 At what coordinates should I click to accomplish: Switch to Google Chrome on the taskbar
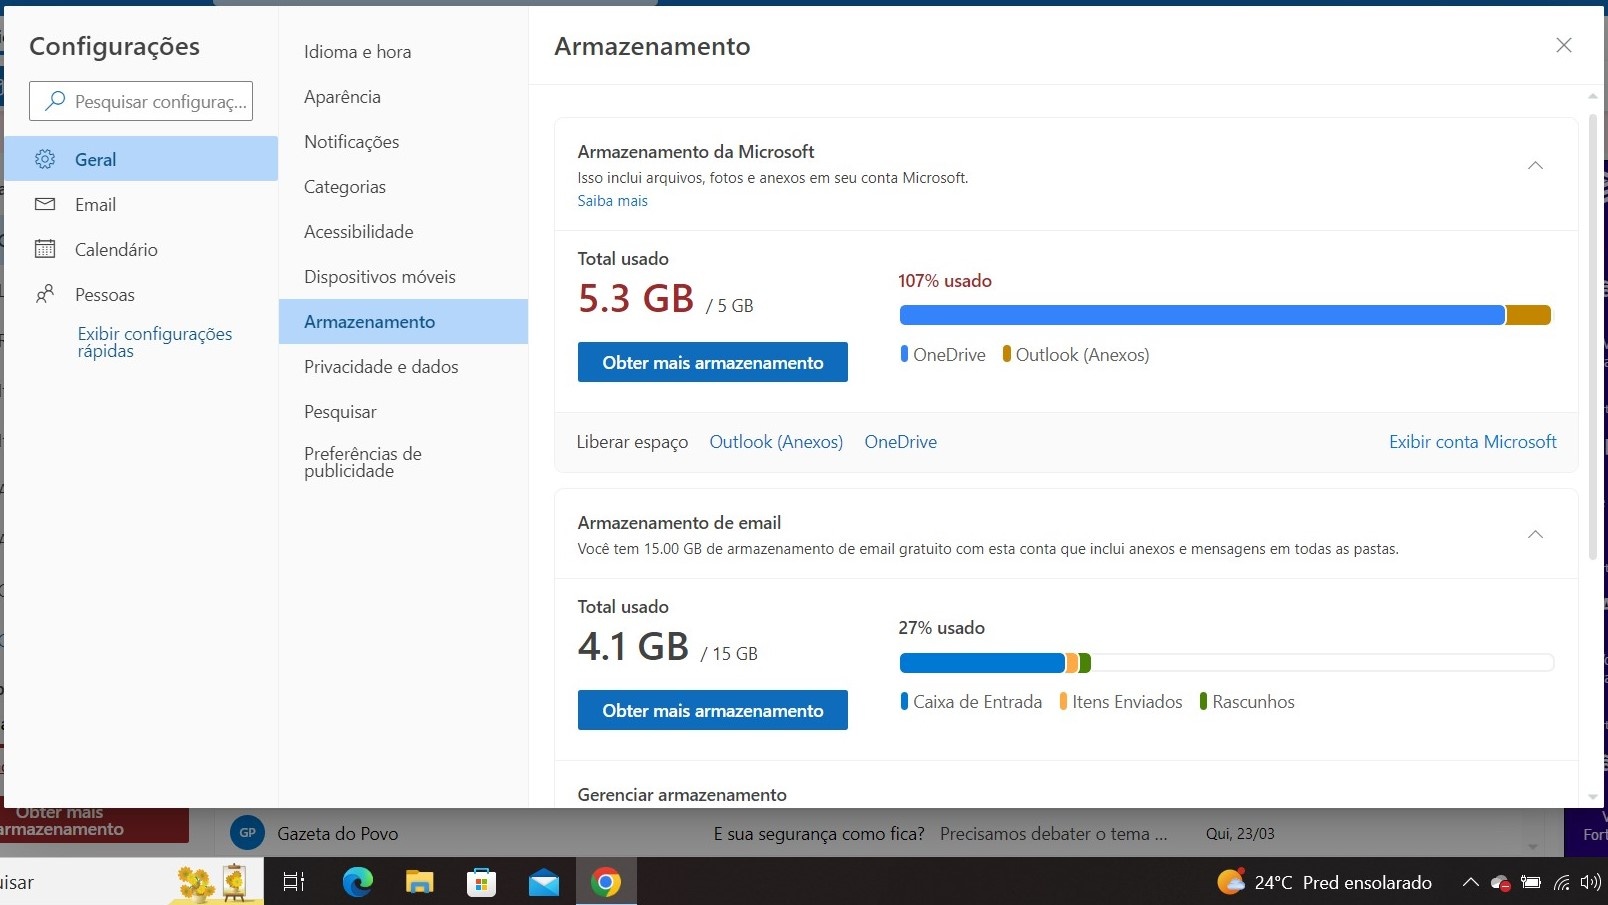[606, 882]
